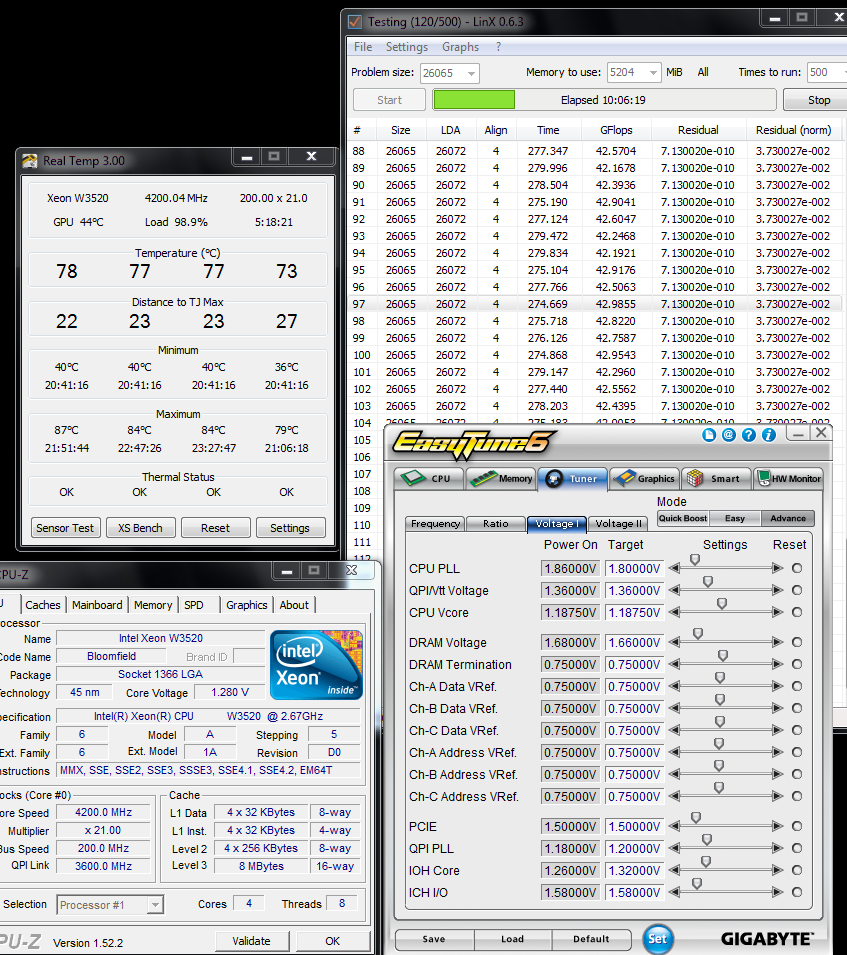Click the LinX title bar icon
847x955 pixels.
click(354, 22)
